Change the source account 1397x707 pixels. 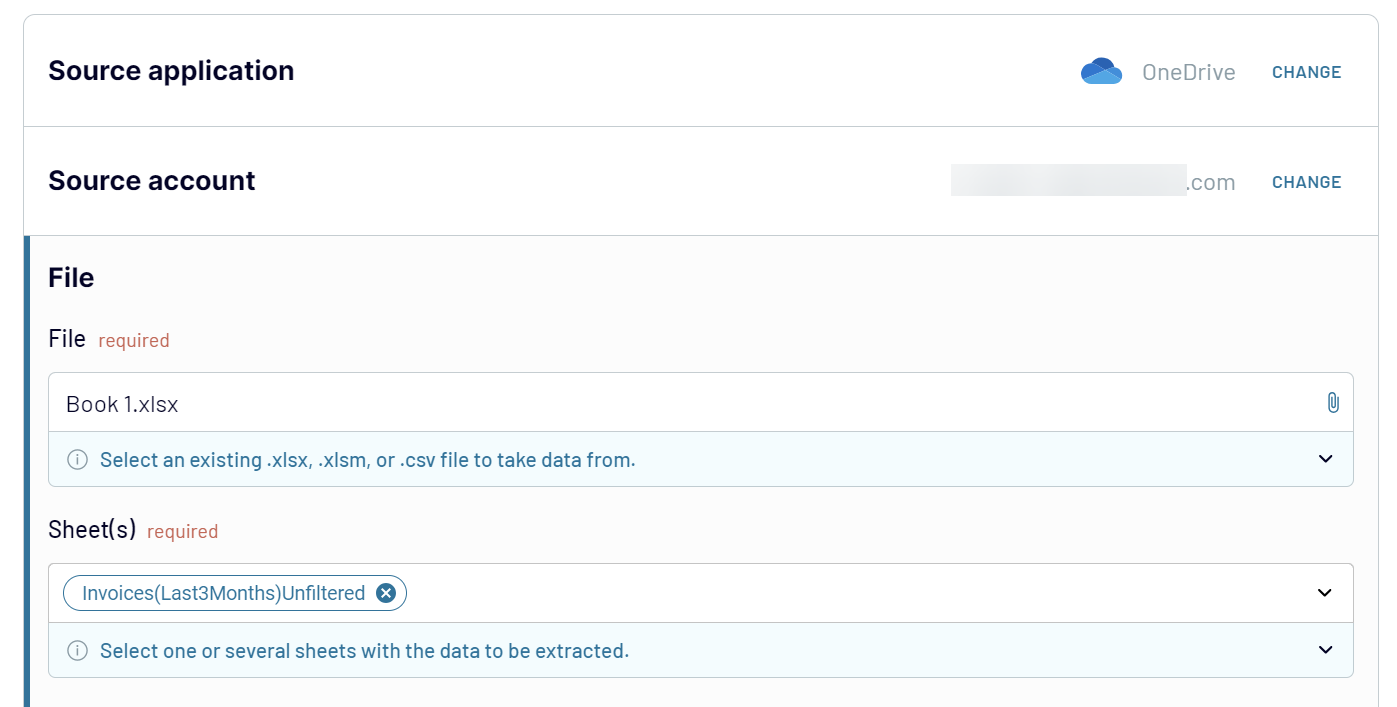1306,182
